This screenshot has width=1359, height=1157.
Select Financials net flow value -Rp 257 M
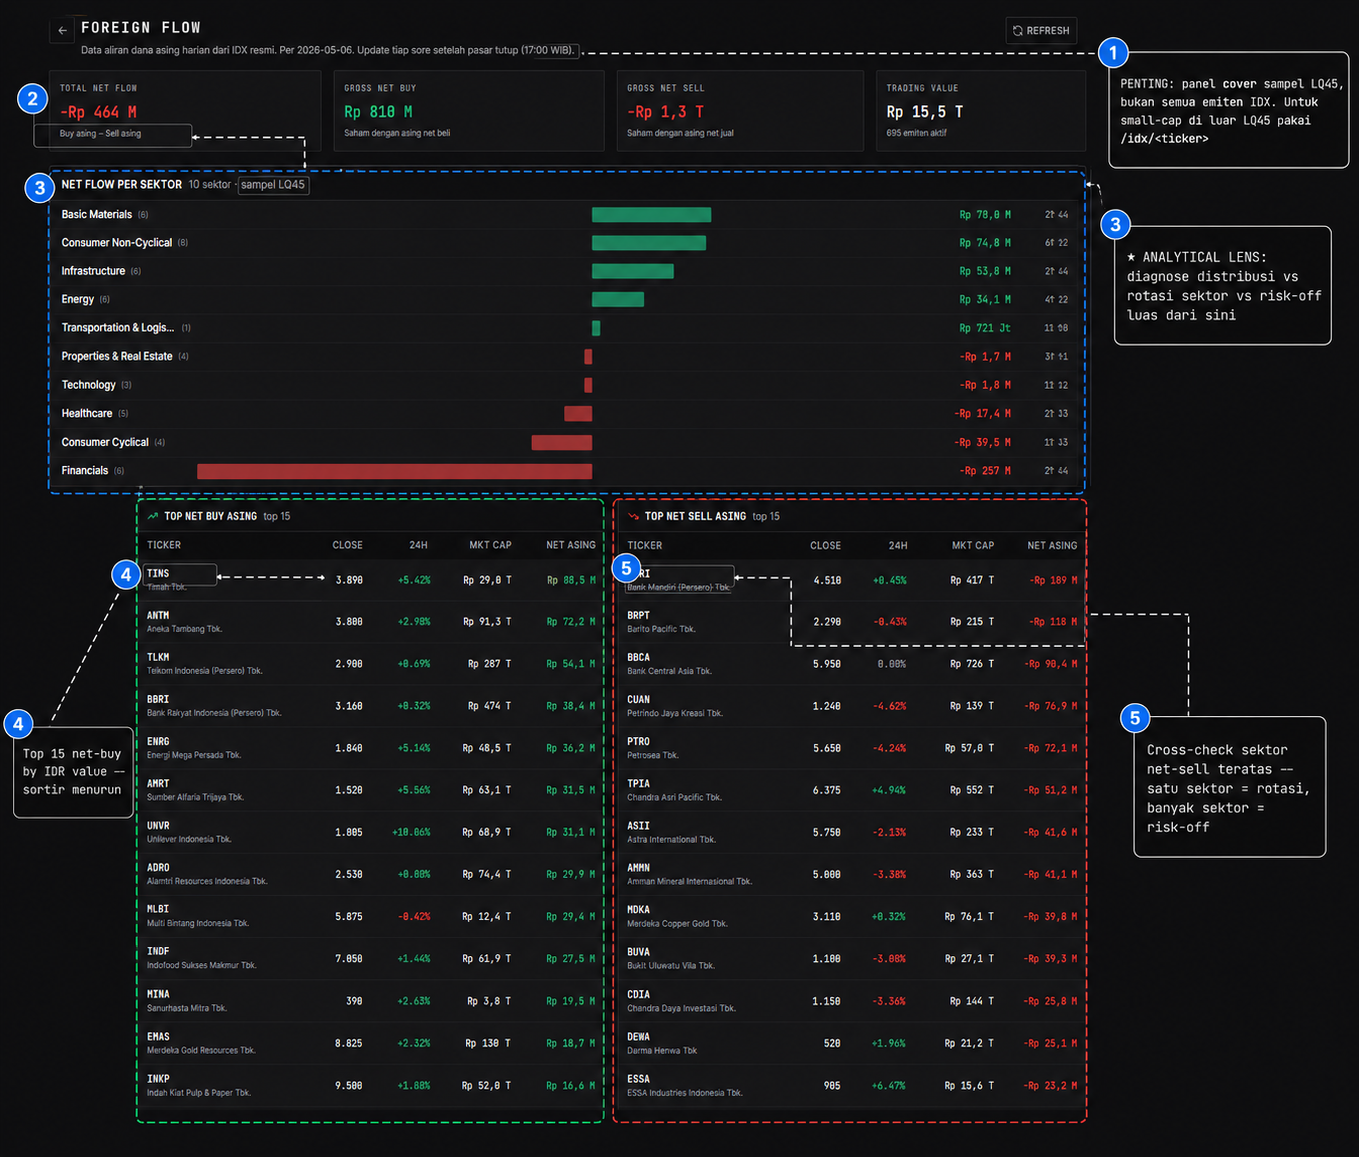tap(985, 471)
